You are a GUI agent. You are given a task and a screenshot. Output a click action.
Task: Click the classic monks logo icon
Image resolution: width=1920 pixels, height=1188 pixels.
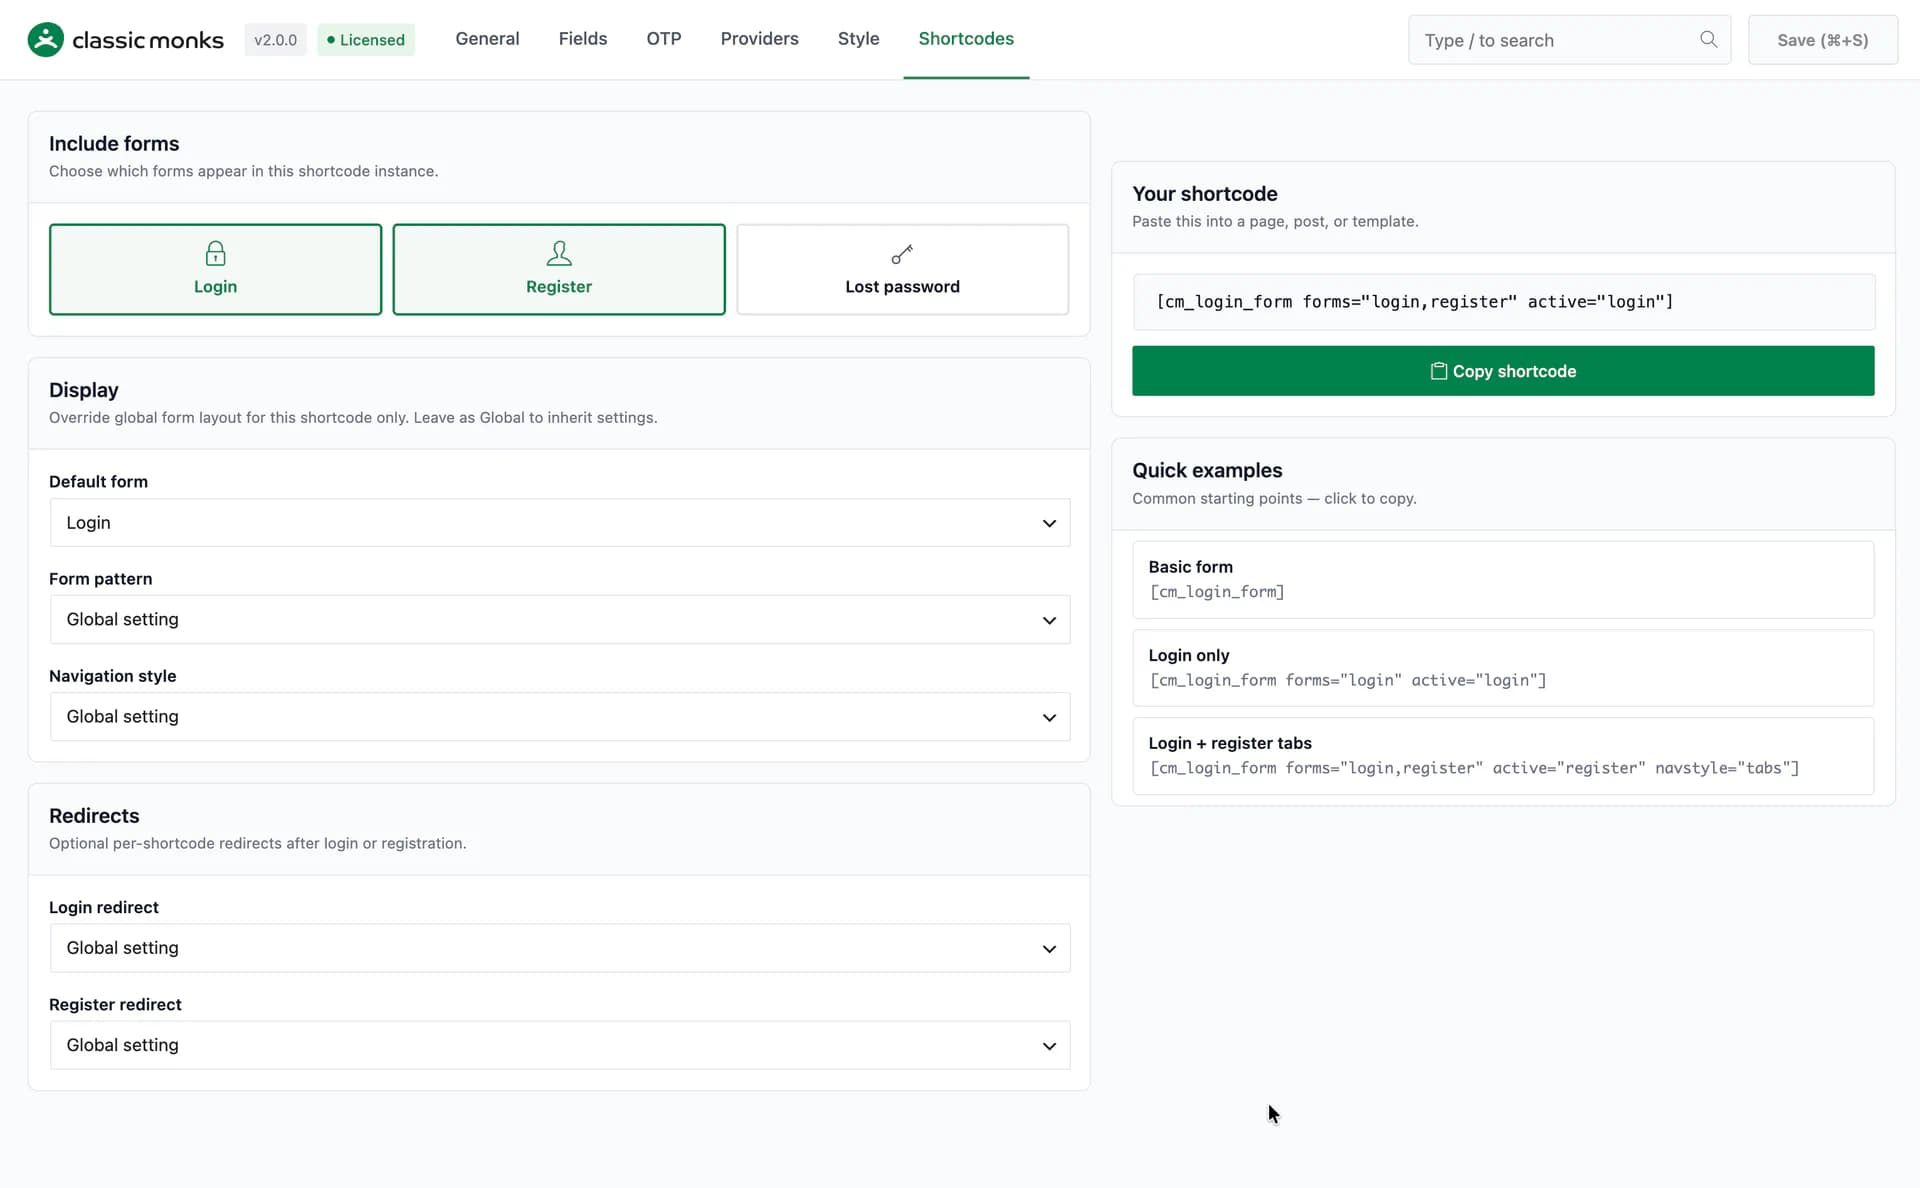(45, 40)
